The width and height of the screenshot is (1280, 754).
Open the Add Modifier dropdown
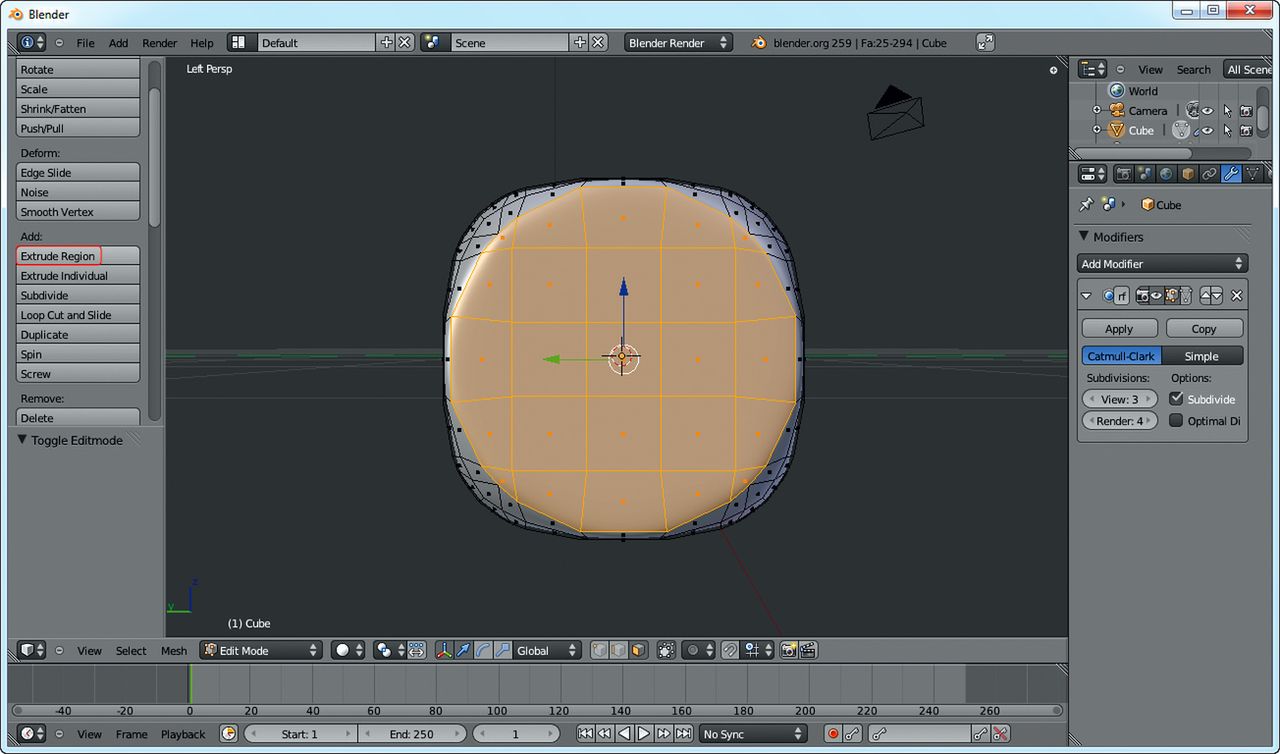[1163, 264]
